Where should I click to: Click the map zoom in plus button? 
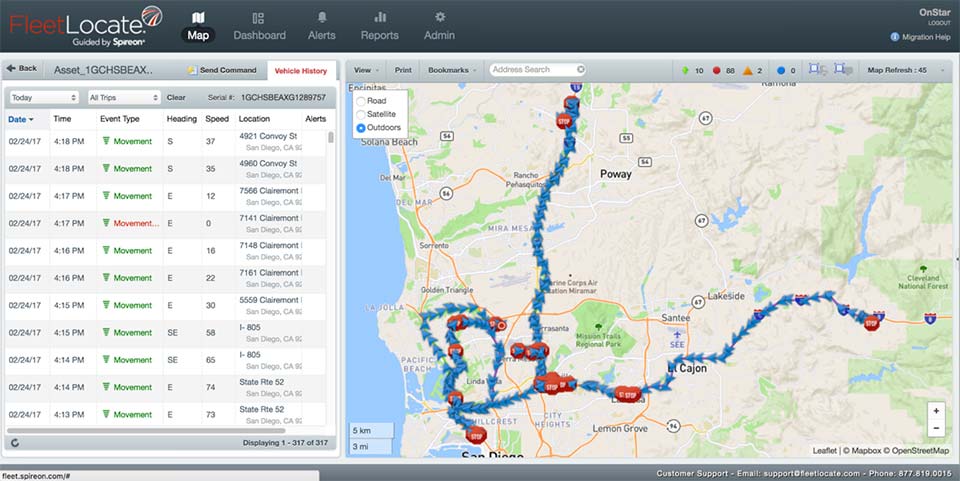pos(936,410)
